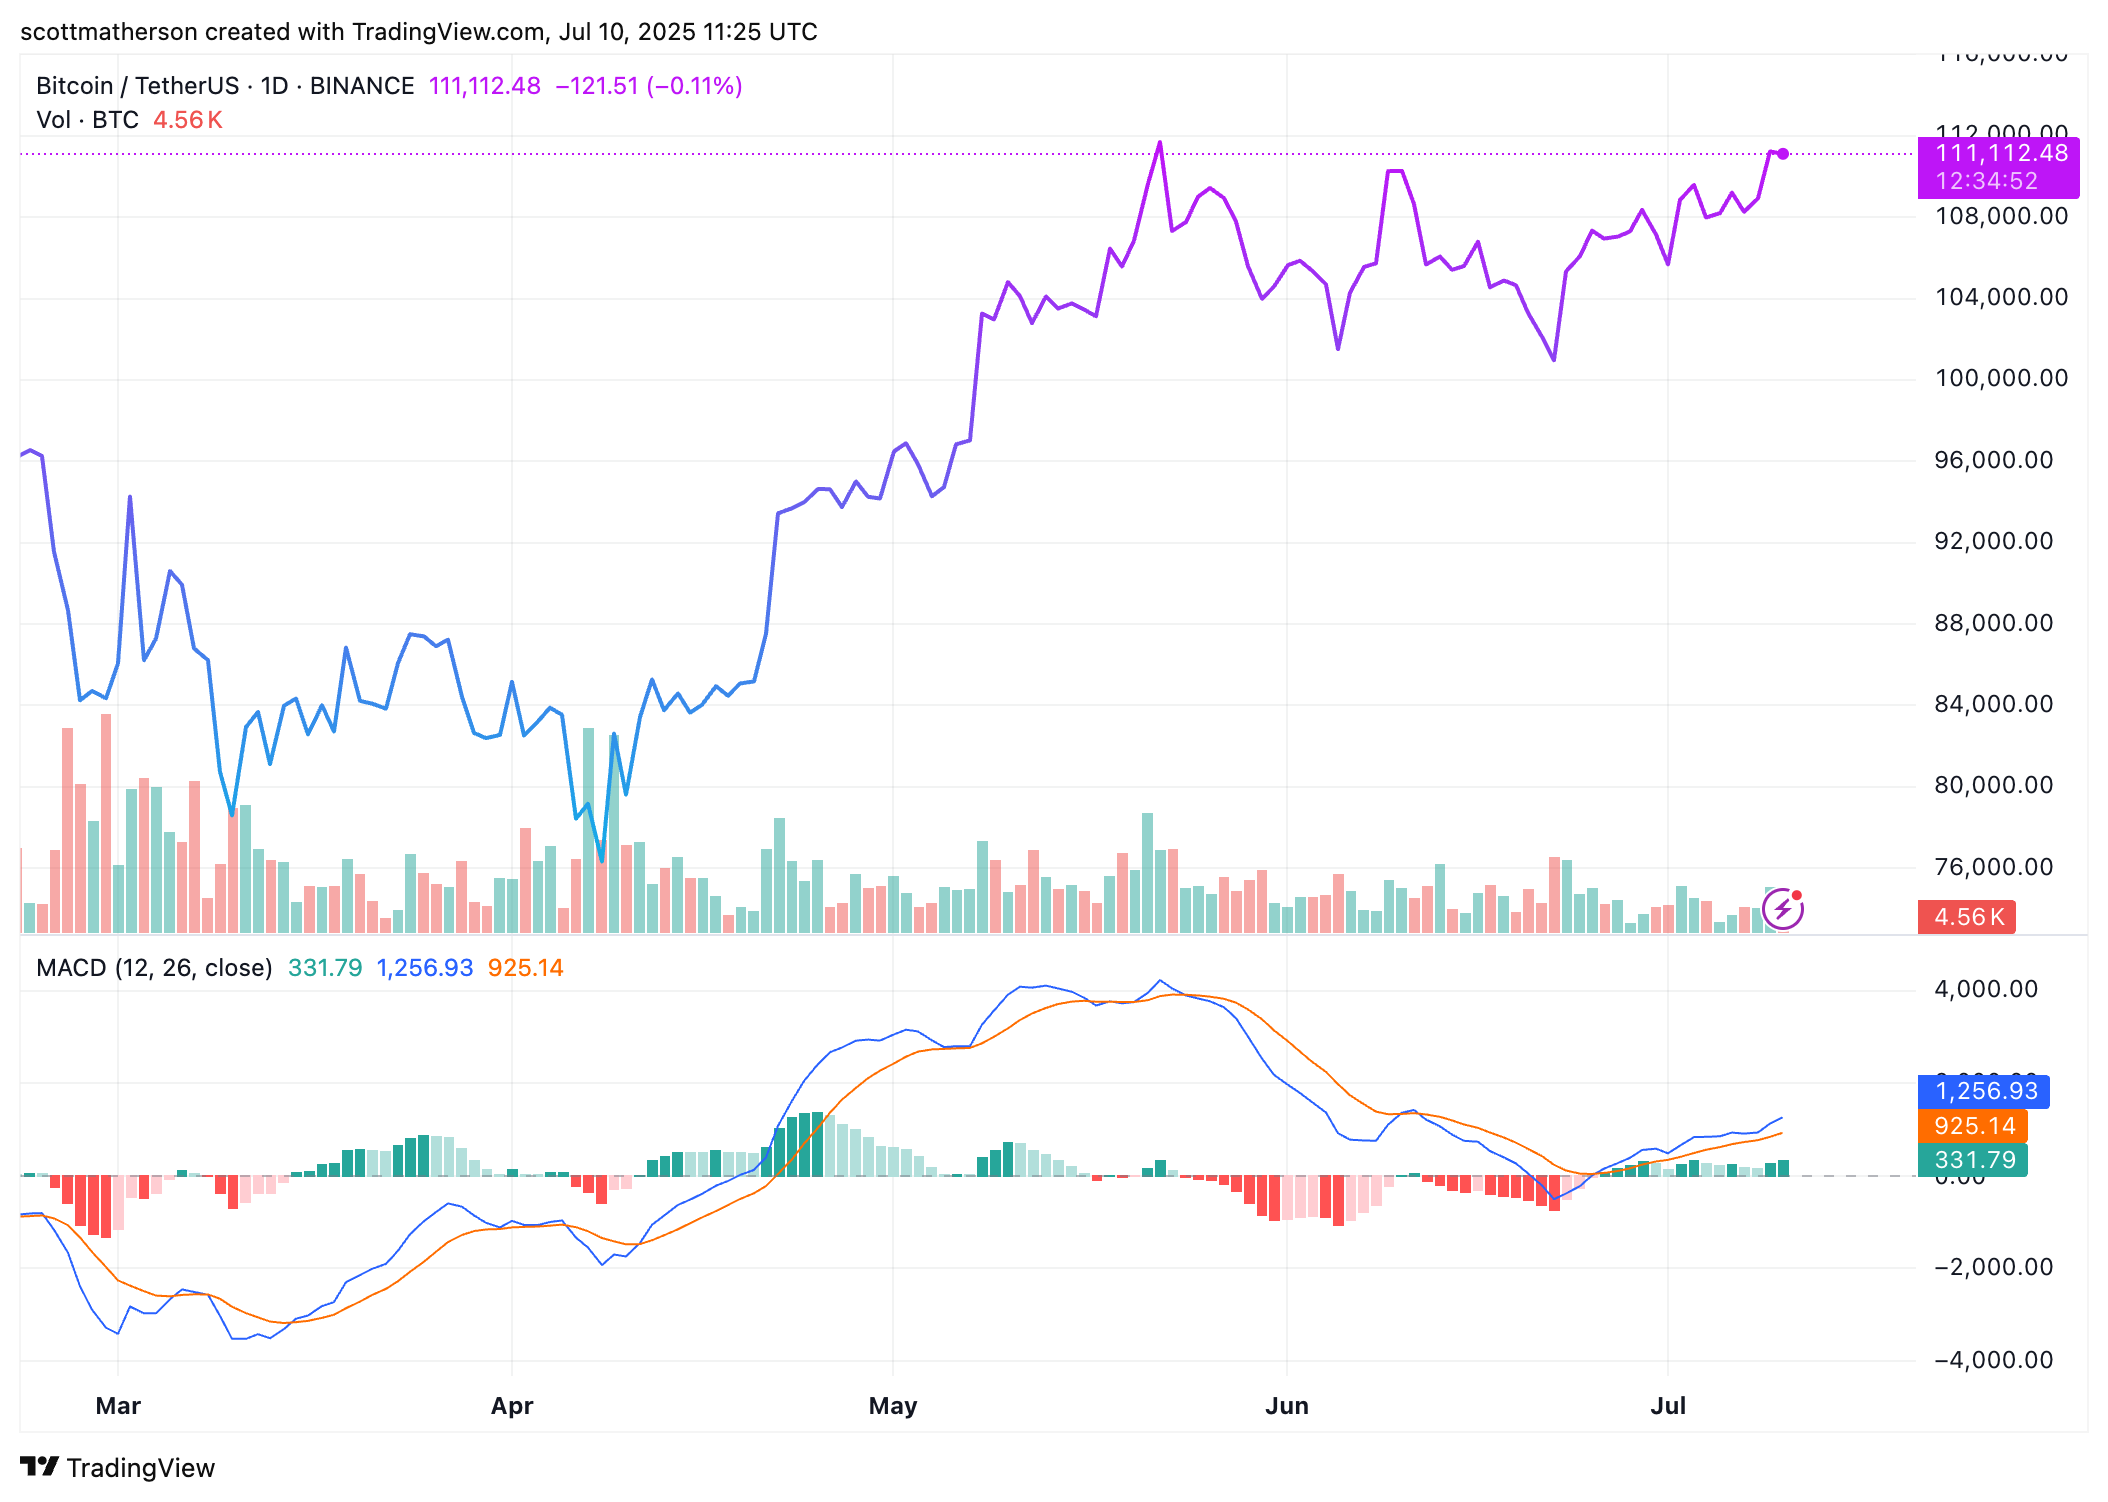The height and width of the screenshot is (1502, 2108).
Task: Select the Jul label on time axis
Action: click(x=1668, y=1406)
